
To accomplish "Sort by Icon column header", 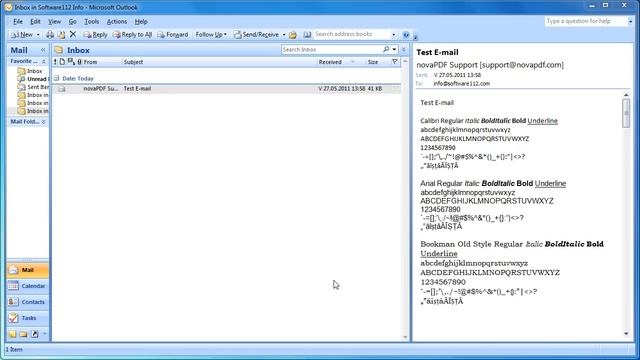I will click(x=62, y=62).
